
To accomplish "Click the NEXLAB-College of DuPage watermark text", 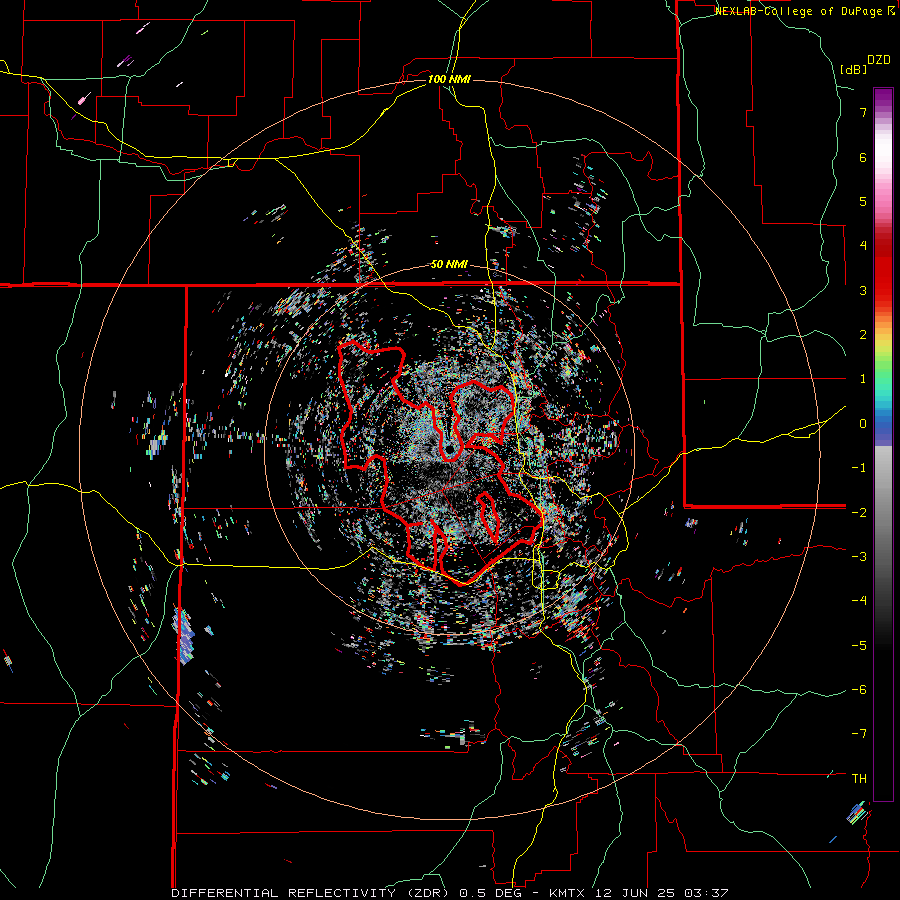I will tap(804, 11).
